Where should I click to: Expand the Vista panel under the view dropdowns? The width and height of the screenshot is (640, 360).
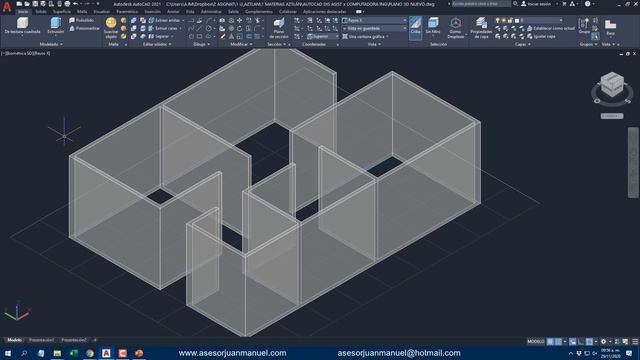[x=373, y=44]
